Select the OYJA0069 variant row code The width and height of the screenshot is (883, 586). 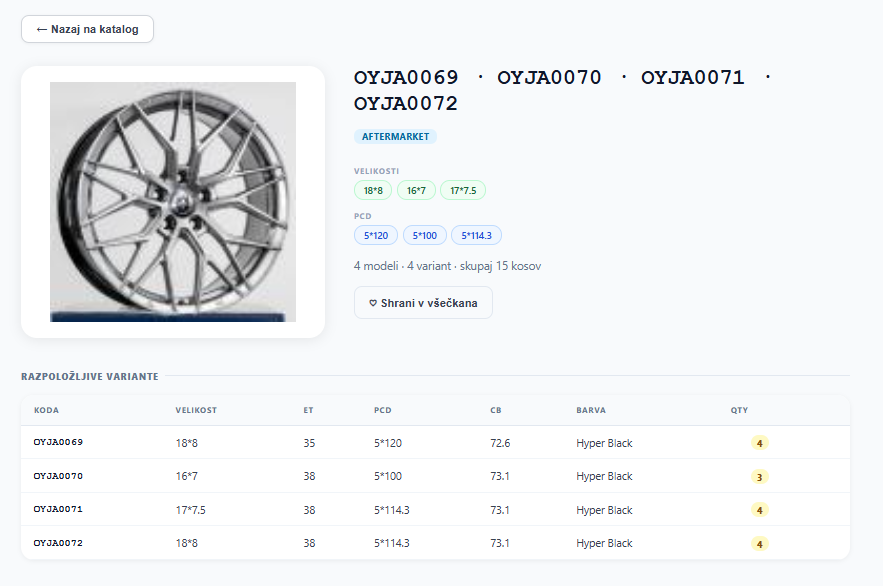(x=58, y=442)
